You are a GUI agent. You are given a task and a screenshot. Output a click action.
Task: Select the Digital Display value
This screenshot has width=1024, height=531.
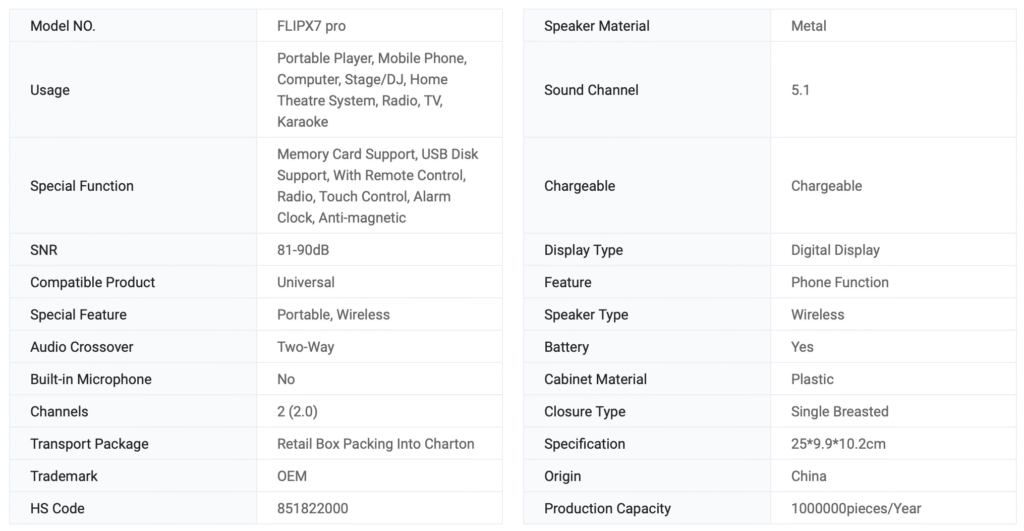[x=835, y=250]
